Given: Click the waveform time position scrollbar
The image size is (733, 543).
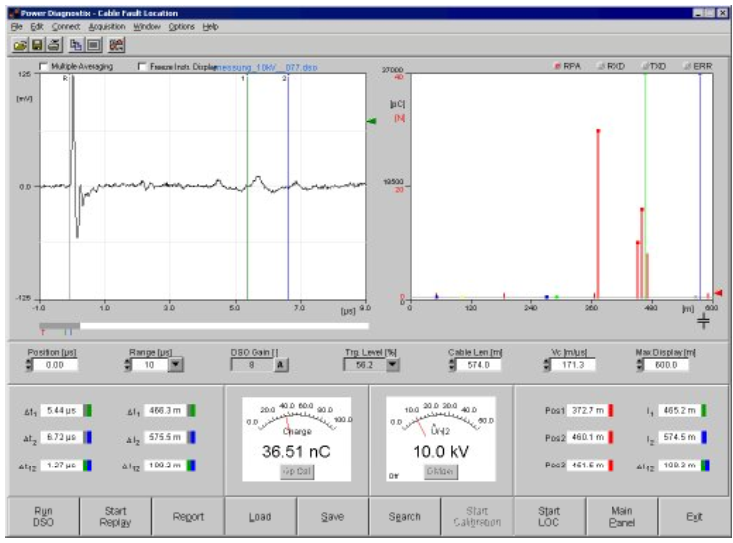Looking at the screenshot, I should 204,326.
